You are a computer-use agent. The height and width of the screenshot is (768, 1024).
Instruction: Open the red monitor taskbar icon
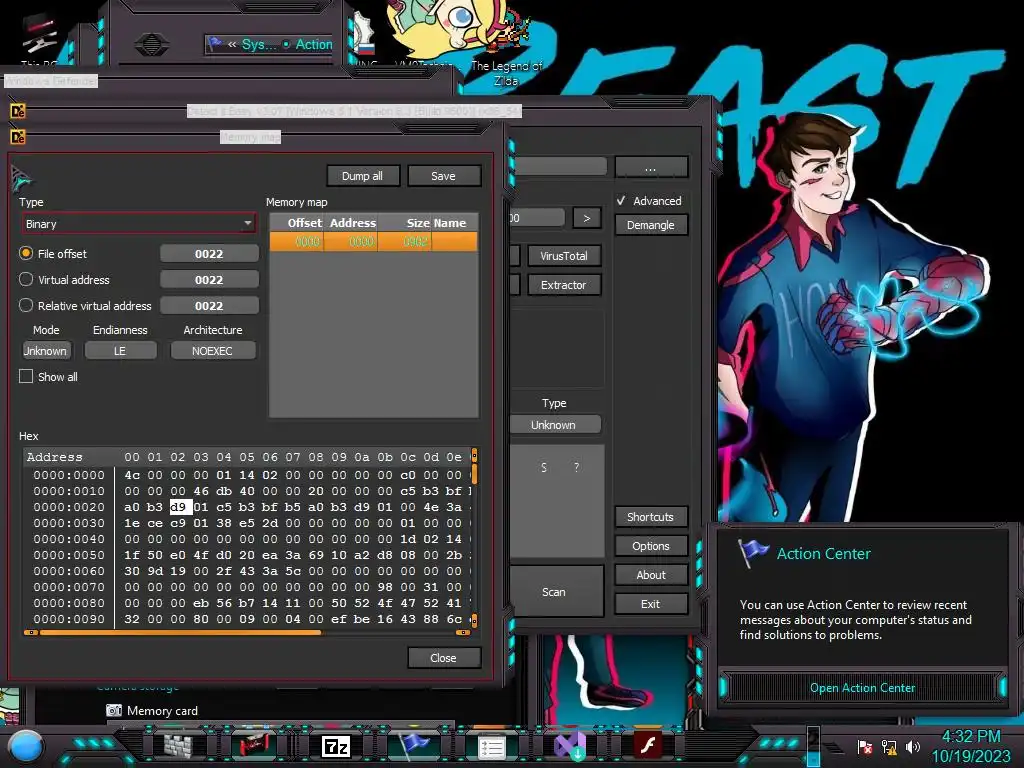tap(255, 746)
